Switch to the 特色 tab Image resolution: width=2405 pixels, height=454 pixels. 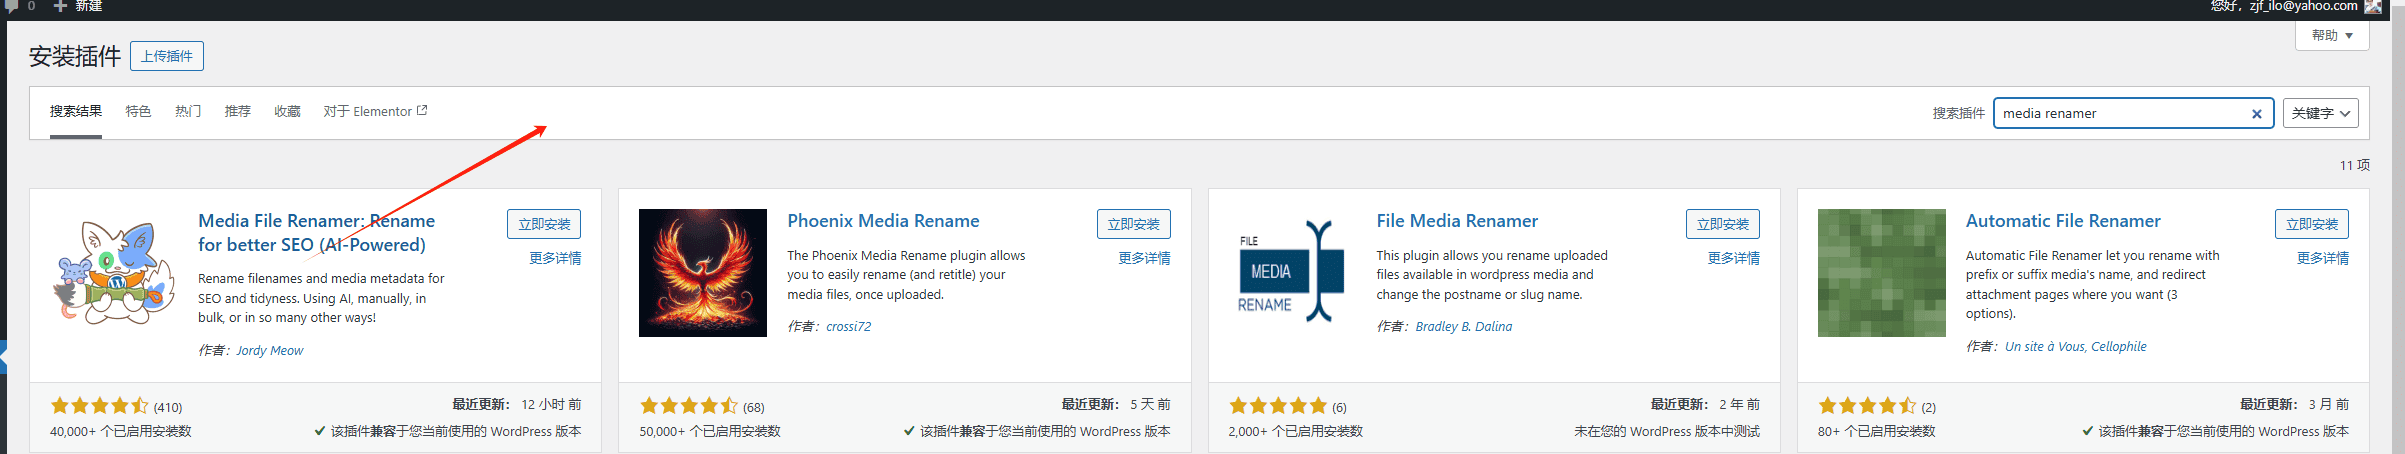pos(138,111)
